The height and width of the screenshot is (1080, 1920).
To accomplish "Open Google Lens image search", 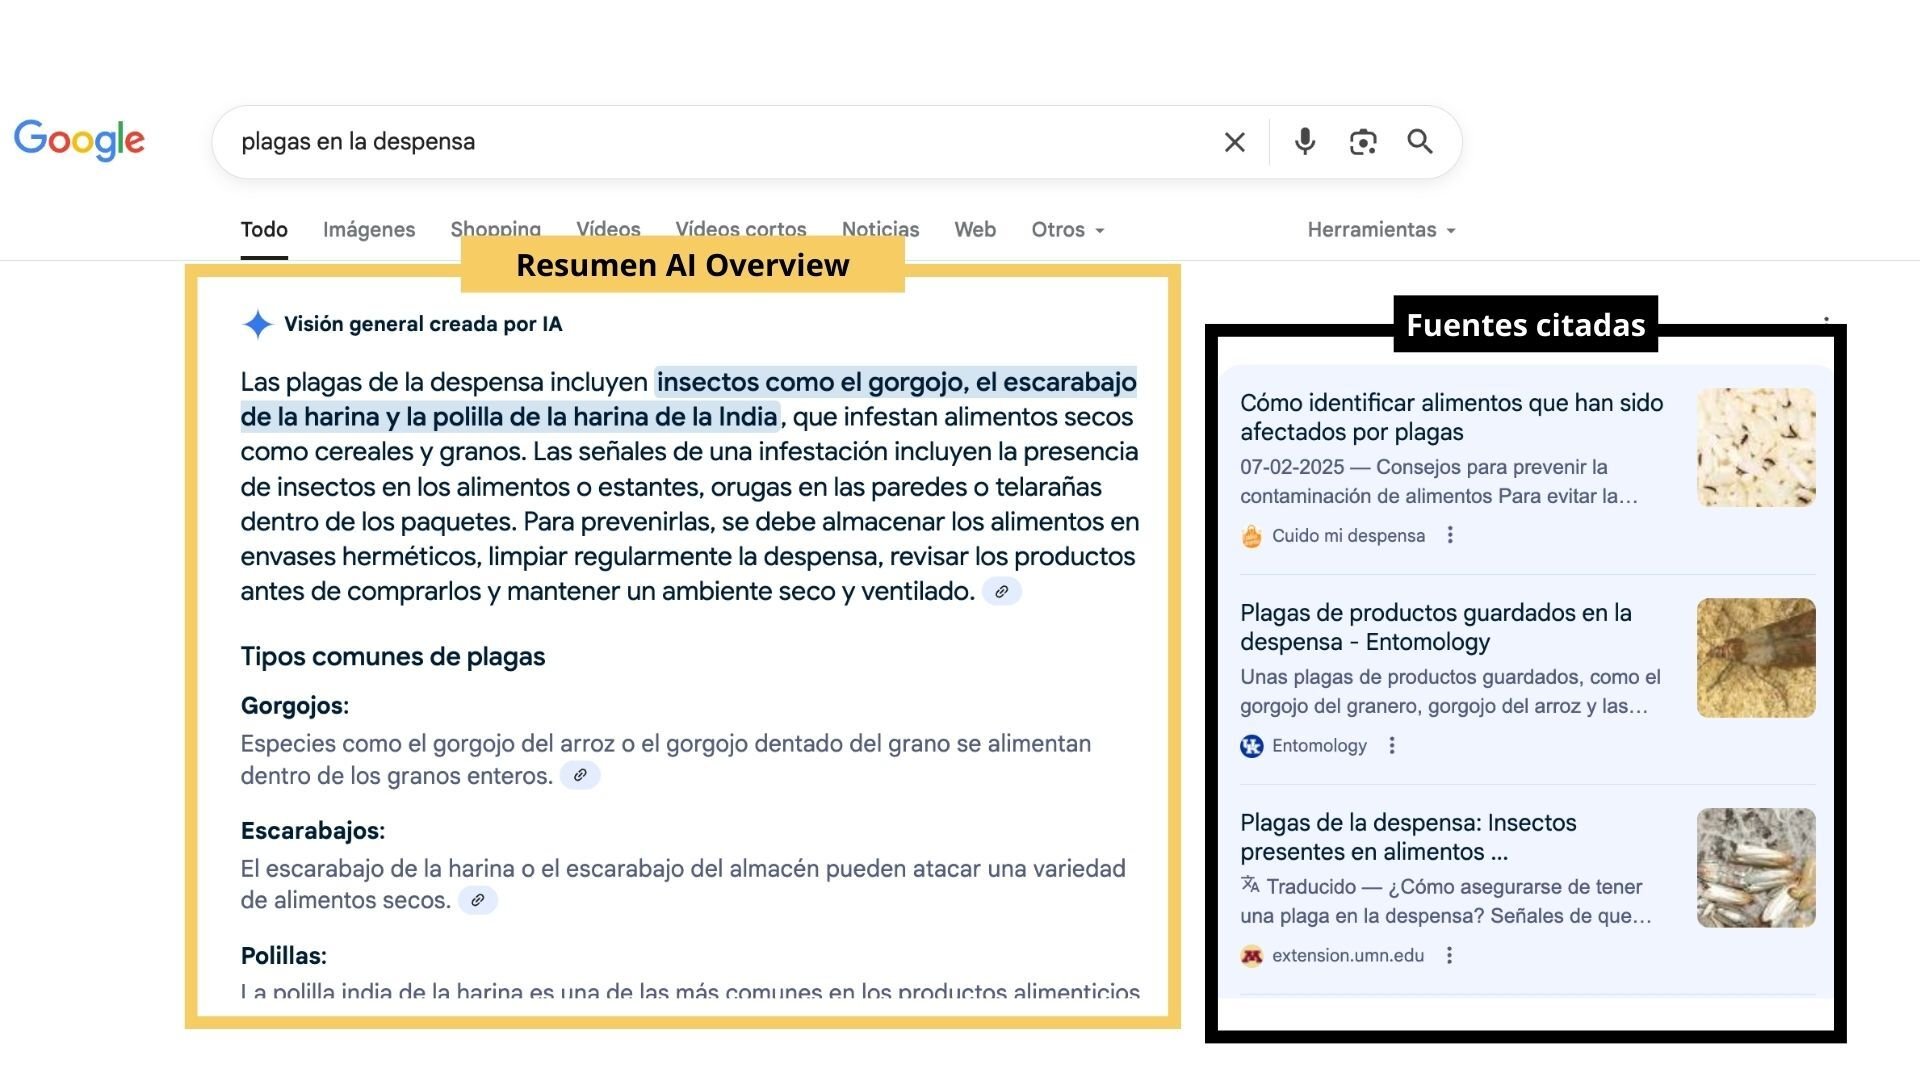I will pyautogui.click(x=1363, y=142).
